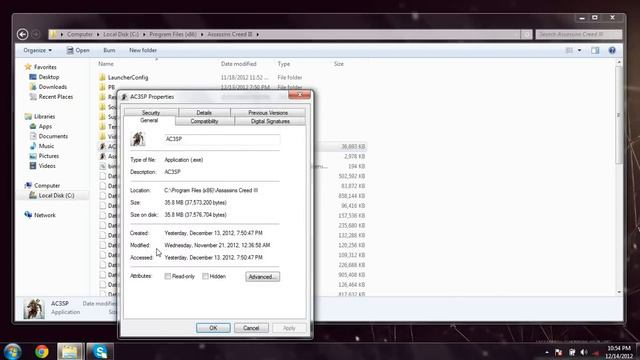Switch to Digital Signatures tab

click(270, 121)
